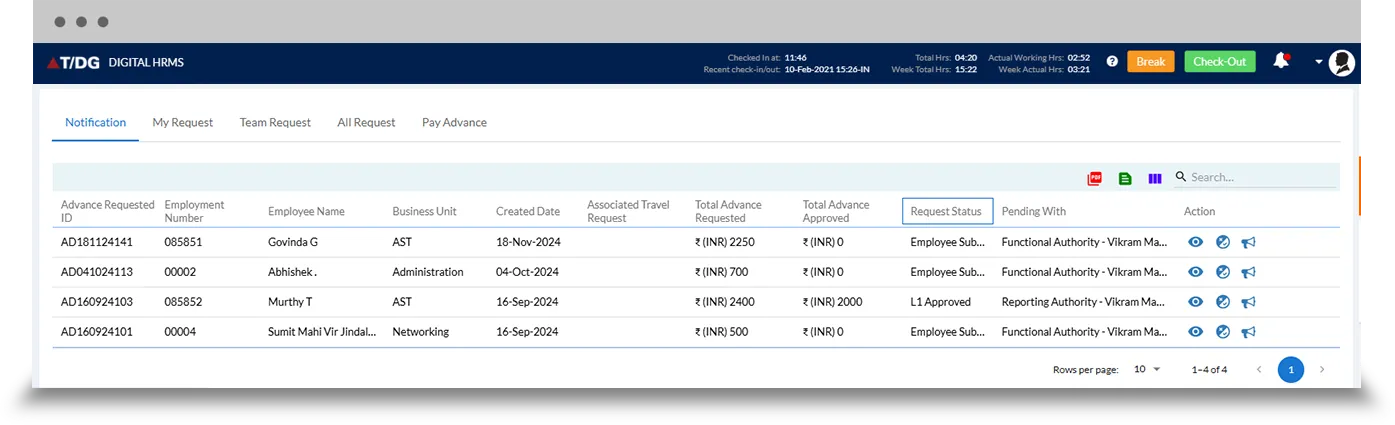Screen dimensions: 1395x425
Task: Open the notifications bell
Action: pos(1281,61)
